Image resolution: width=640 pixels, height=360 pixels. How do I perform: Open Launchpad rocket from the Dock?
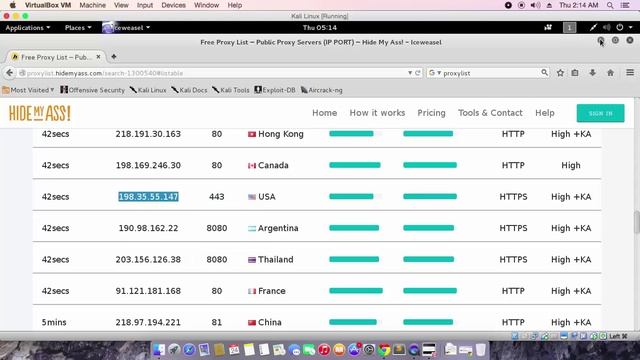[x=174, y=350]
